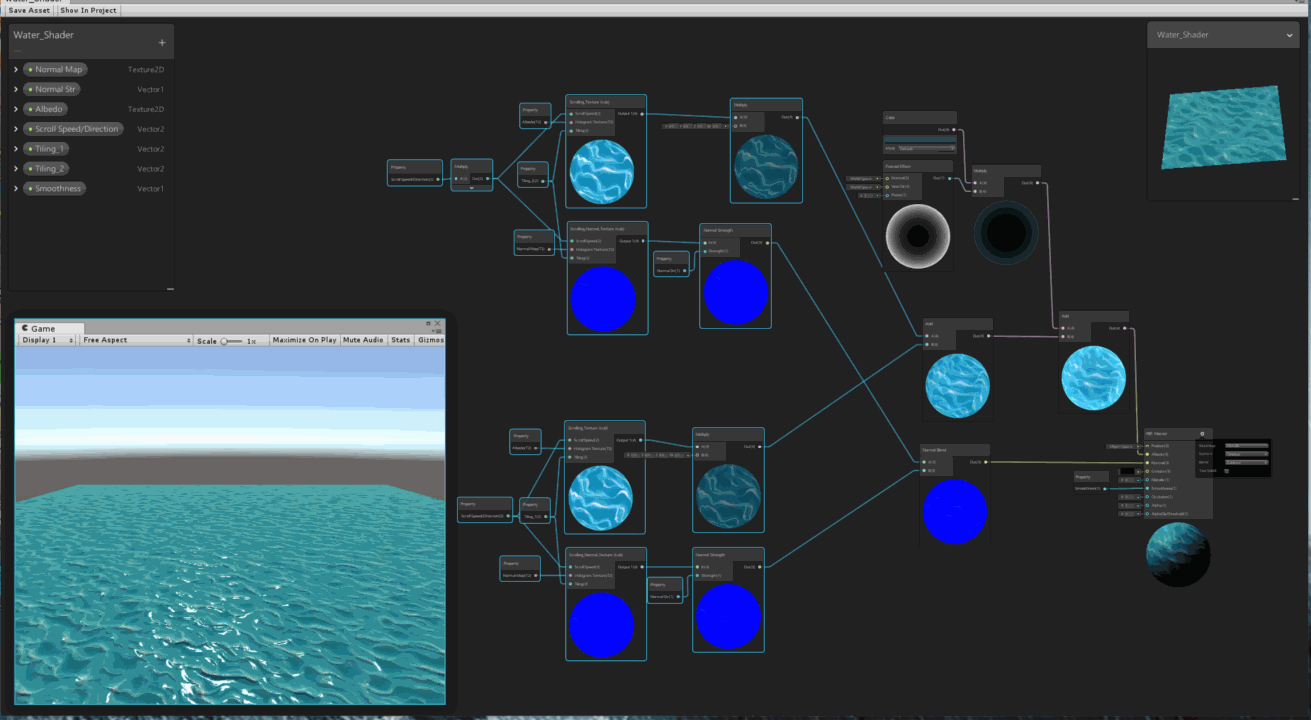Add a new property in the Water_Shader blackboard
Screen dimensions: 1311x720
click(x=162, y=43)
